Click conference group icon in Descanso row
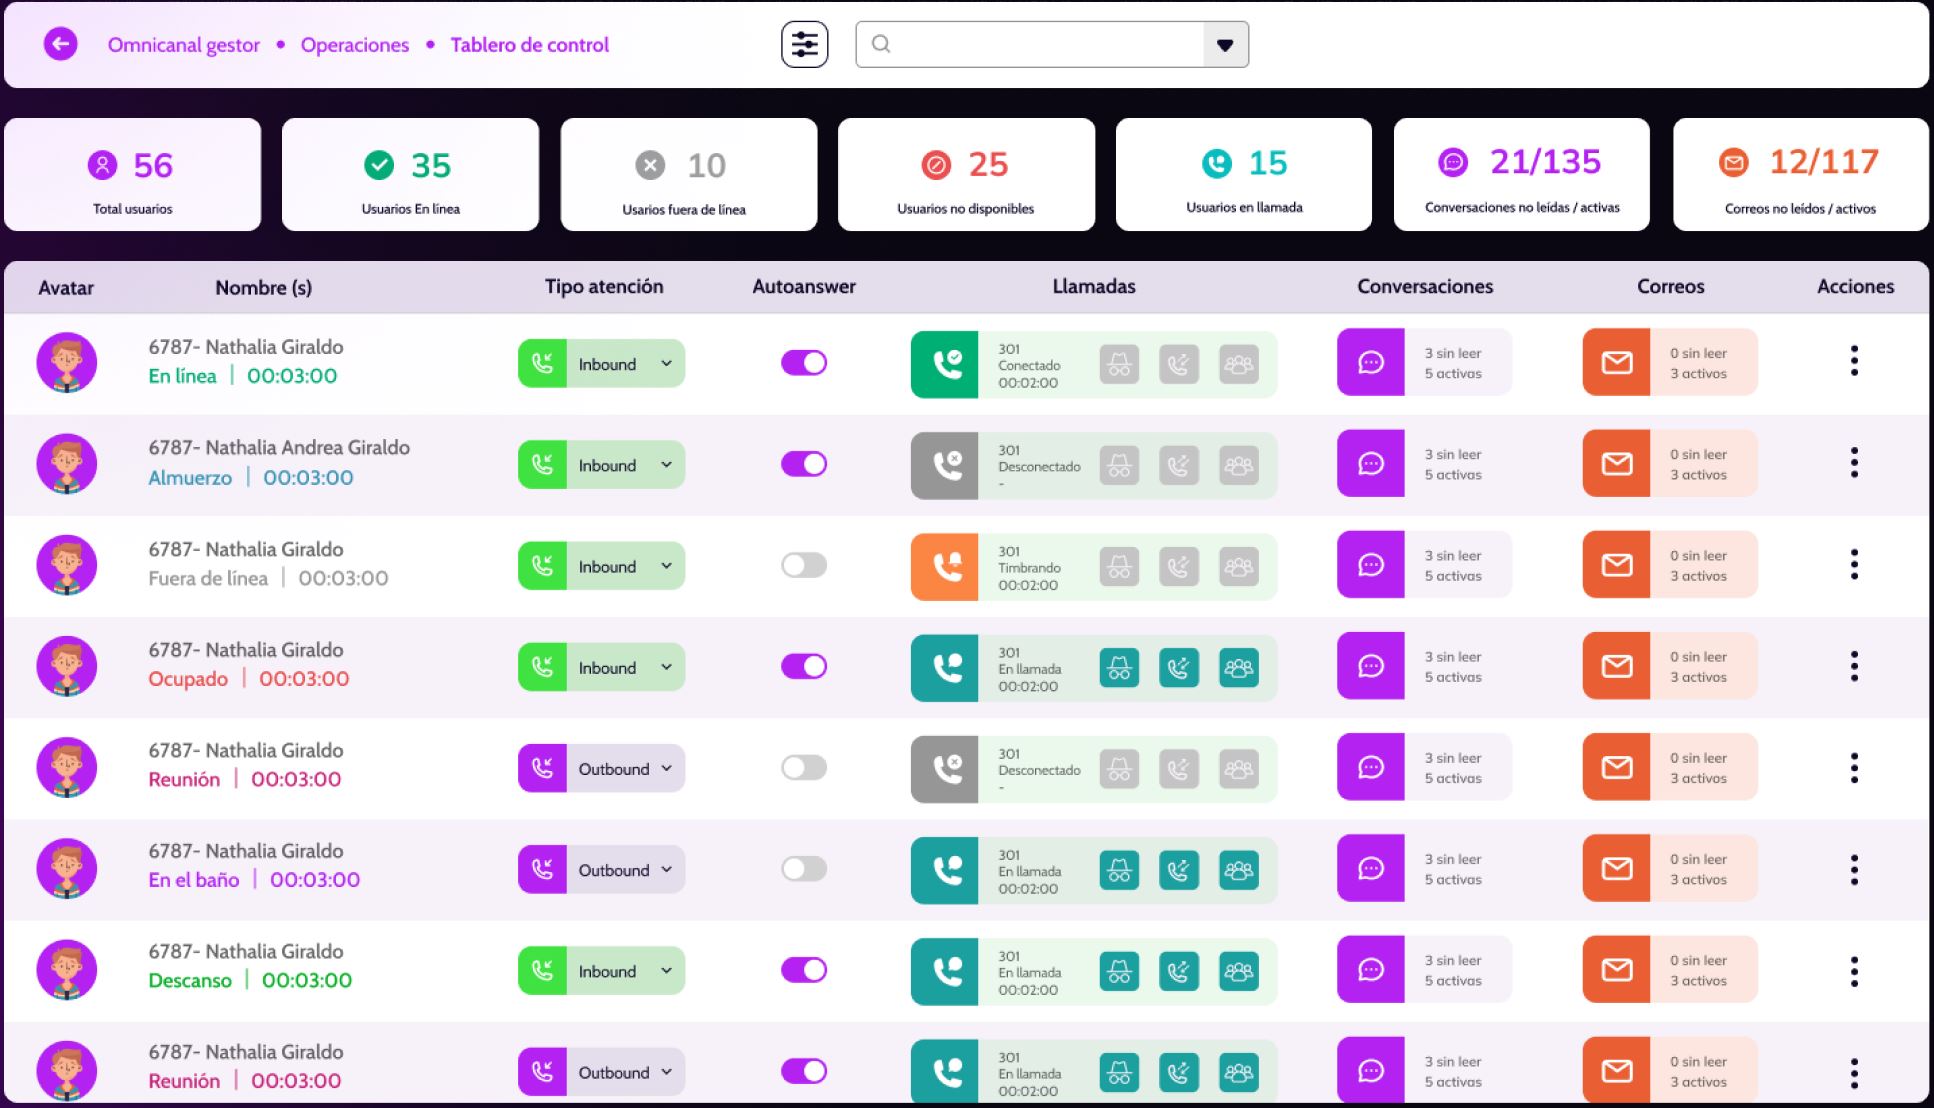The height and width of the screenshot is (1108, 1934). click(1239, 971)
